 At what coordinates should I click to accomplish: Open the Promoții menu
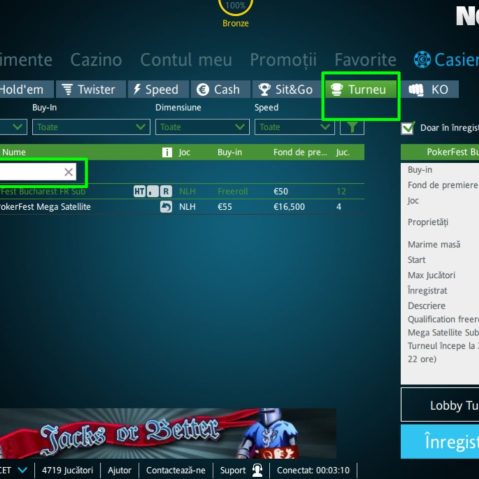click(x=283, y=60)
